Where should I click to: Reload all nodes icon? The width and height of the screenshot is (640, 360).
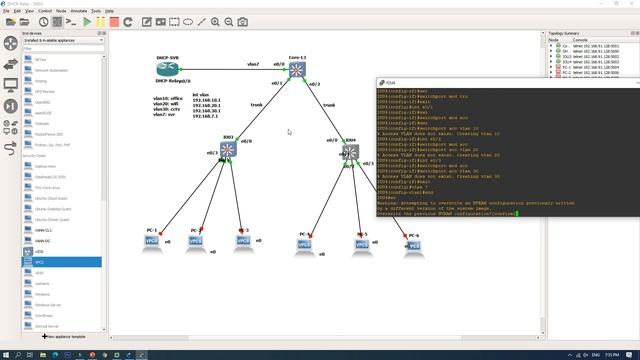coord(128,22)
